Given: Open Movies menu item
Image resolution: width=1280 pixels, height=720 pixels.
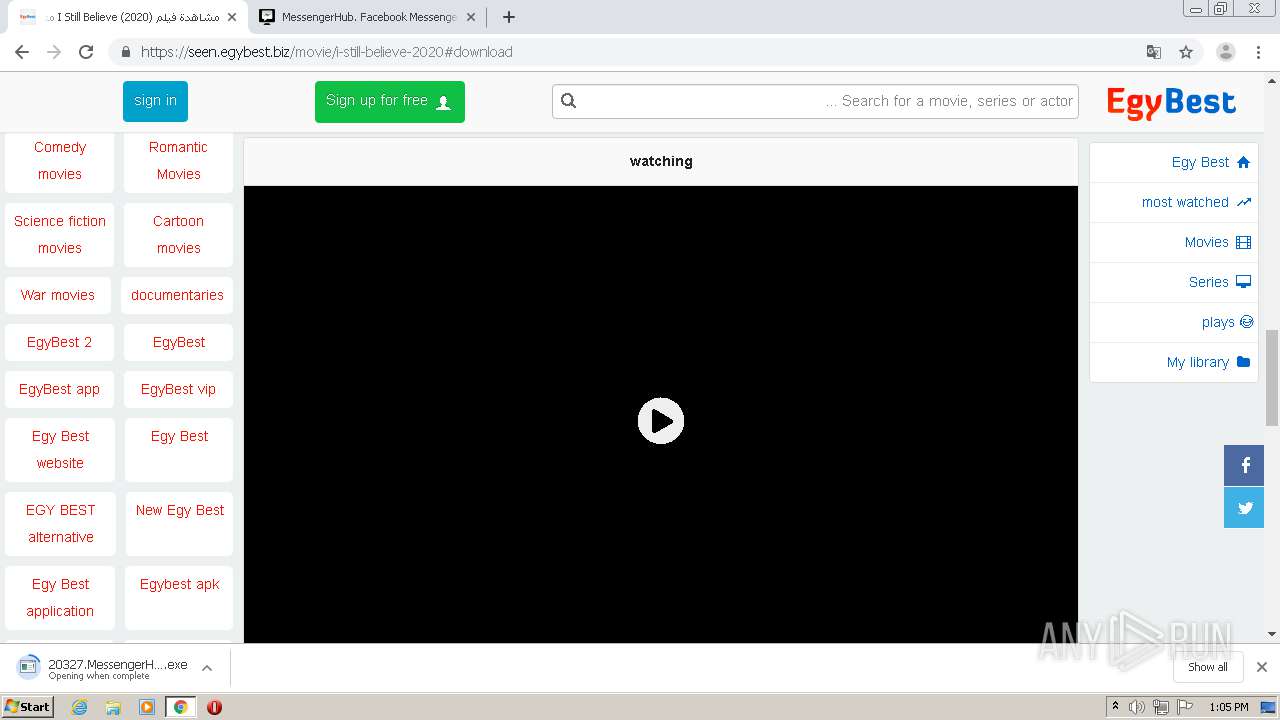Looking at the screenshot, I should click(x=1173, y=242).
